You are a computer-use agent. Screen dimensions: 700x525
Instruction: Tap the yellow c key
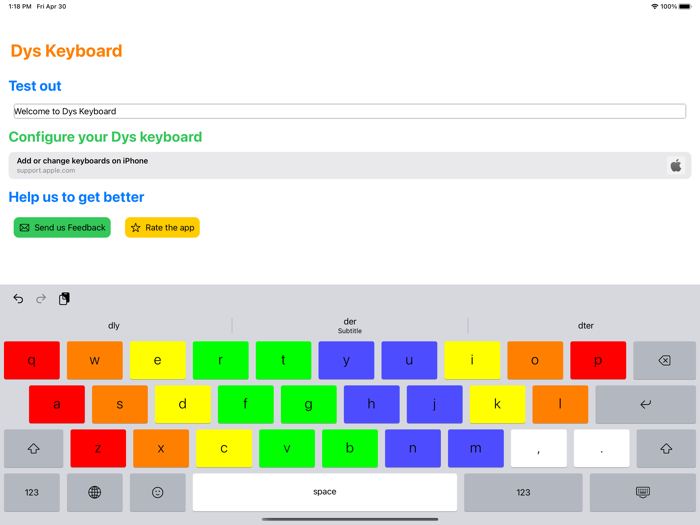pyautogui.click(x=224, y=449)
